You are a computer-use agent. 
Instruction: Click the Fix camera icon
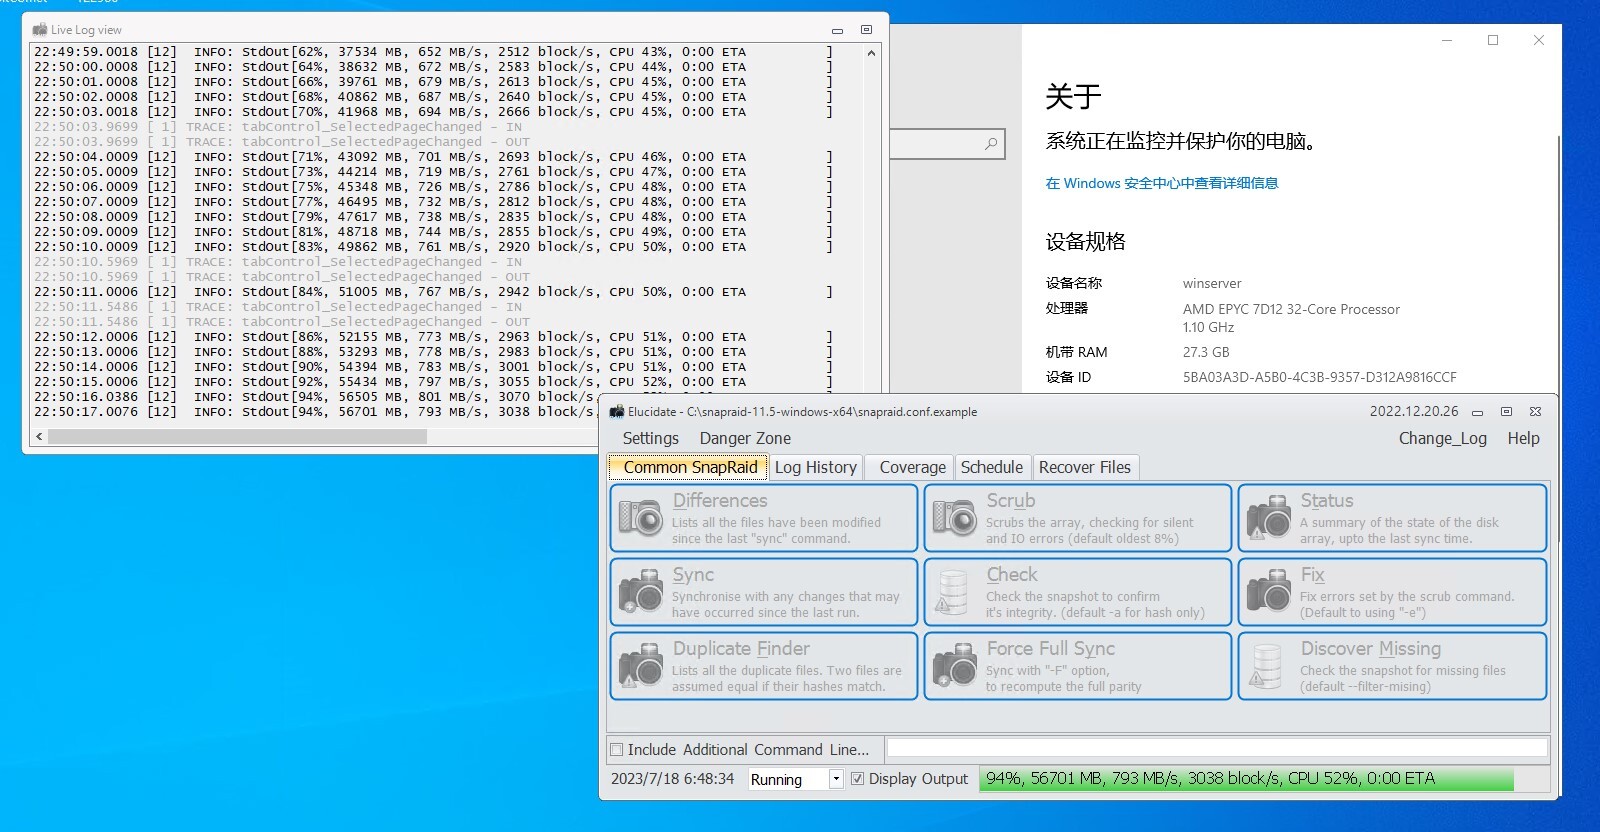[1269, 592]
